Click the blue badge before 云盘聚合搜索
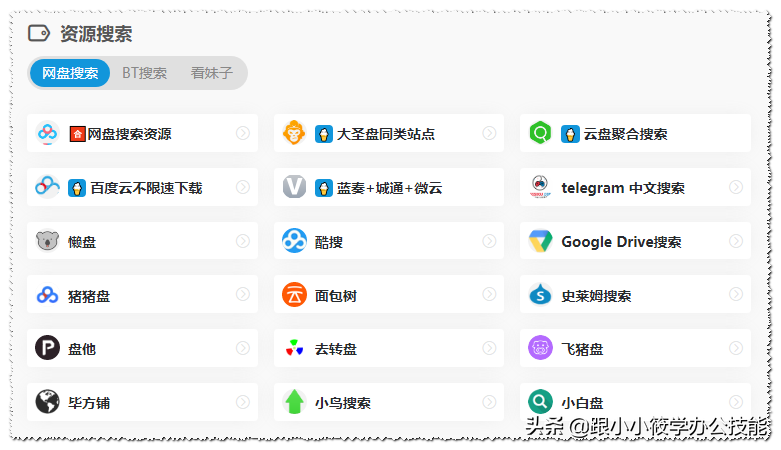The image size is (781, 450). coord(570,134)
